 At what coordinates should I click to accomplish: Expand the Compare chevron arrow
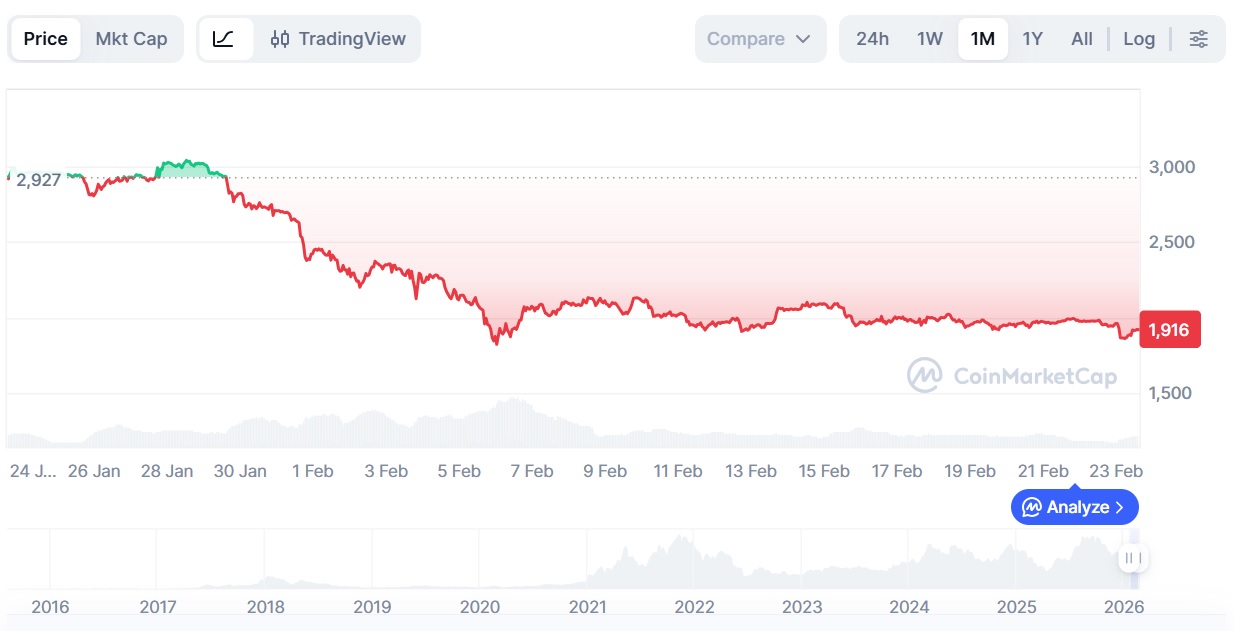[802, 39]
